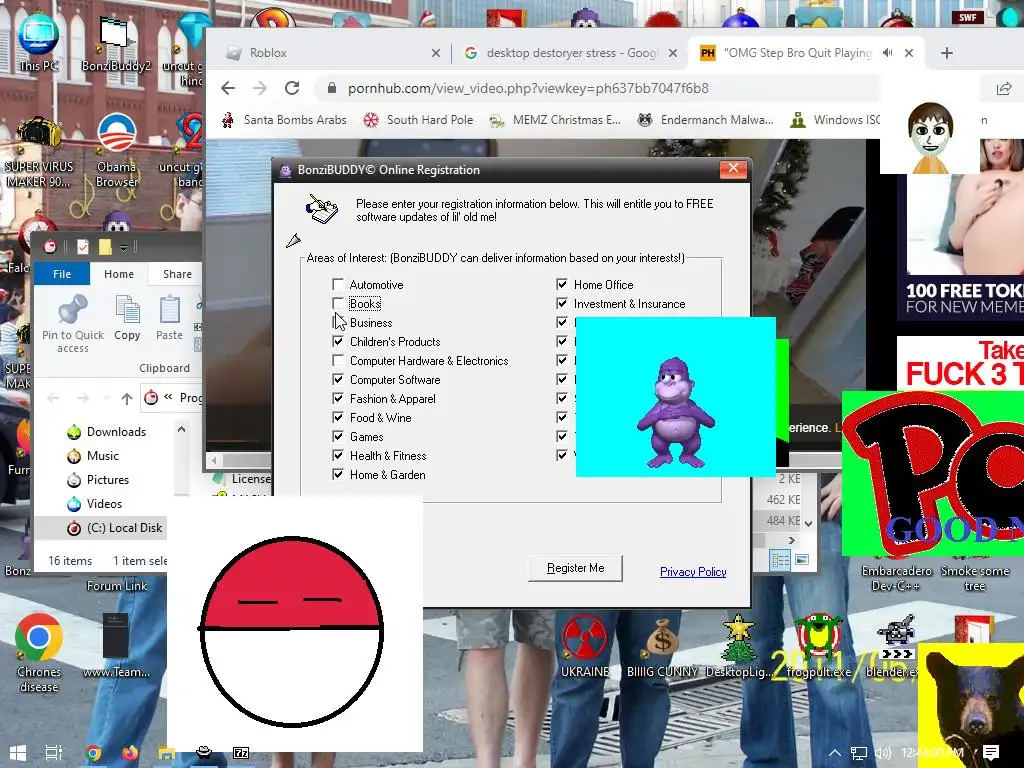Viewport: 1024px width, 768px height.
Task: Open the UKRAINE radiation desktop icon
Action: click(584, 645)
